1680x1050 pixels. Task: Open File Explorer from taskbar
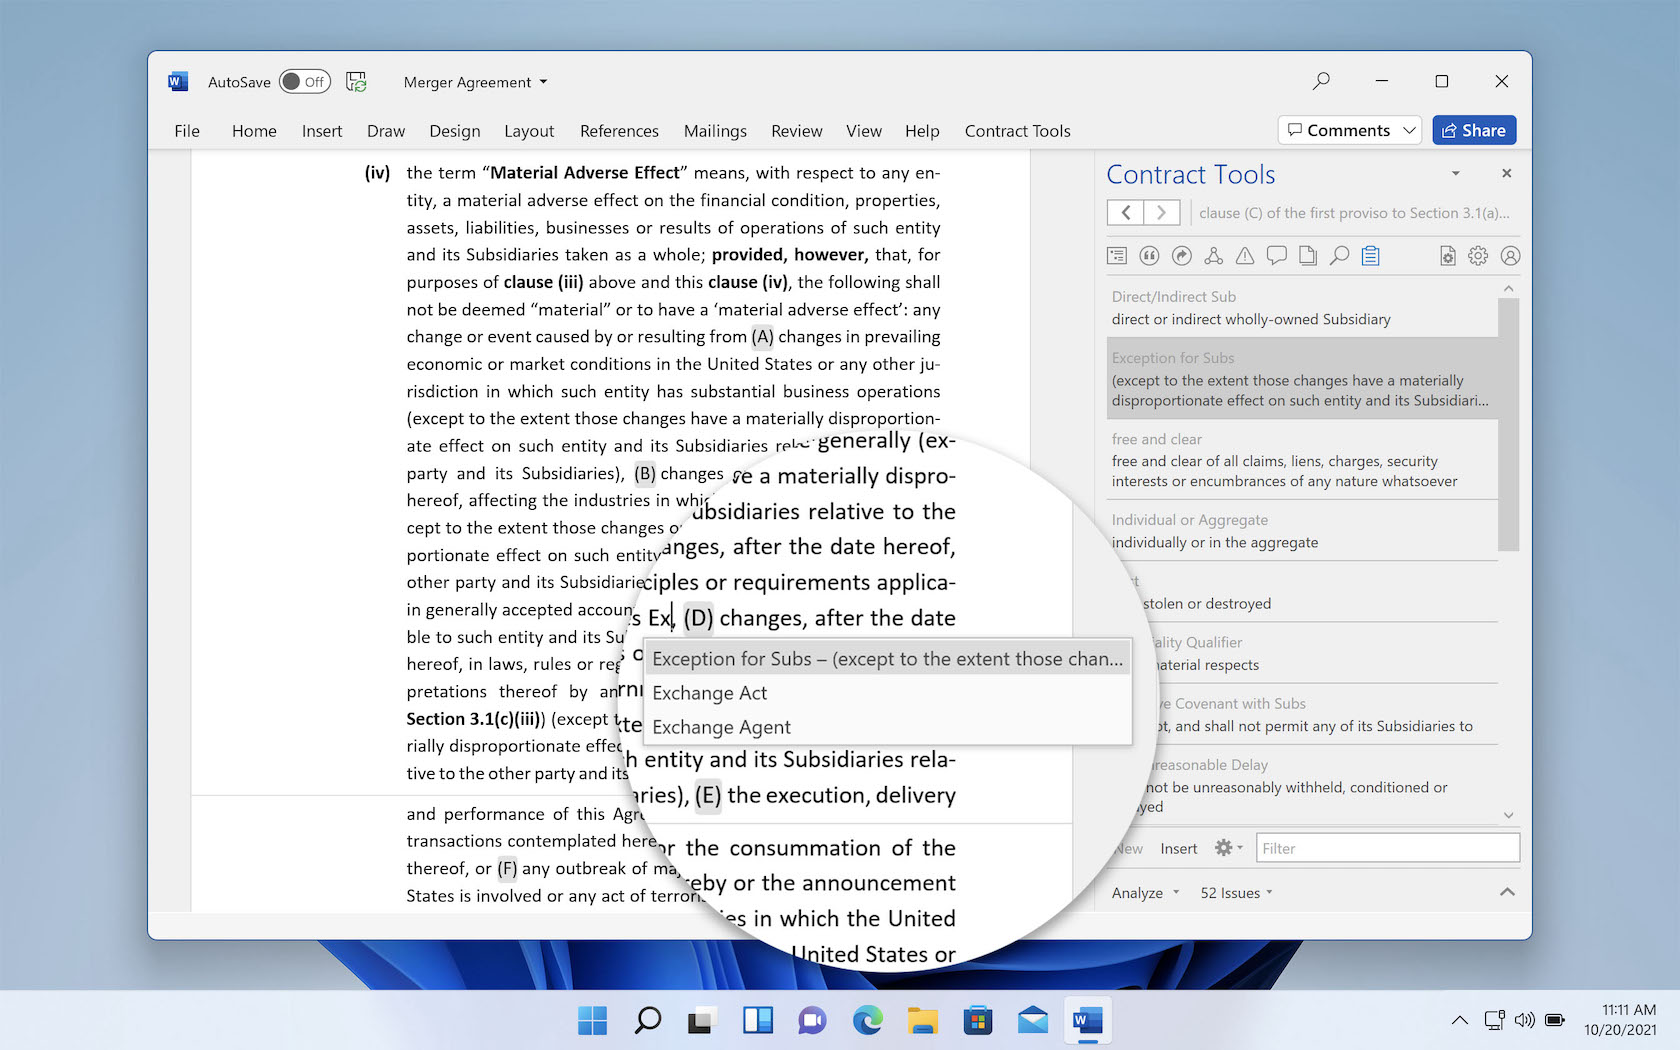click(922, 1020)
